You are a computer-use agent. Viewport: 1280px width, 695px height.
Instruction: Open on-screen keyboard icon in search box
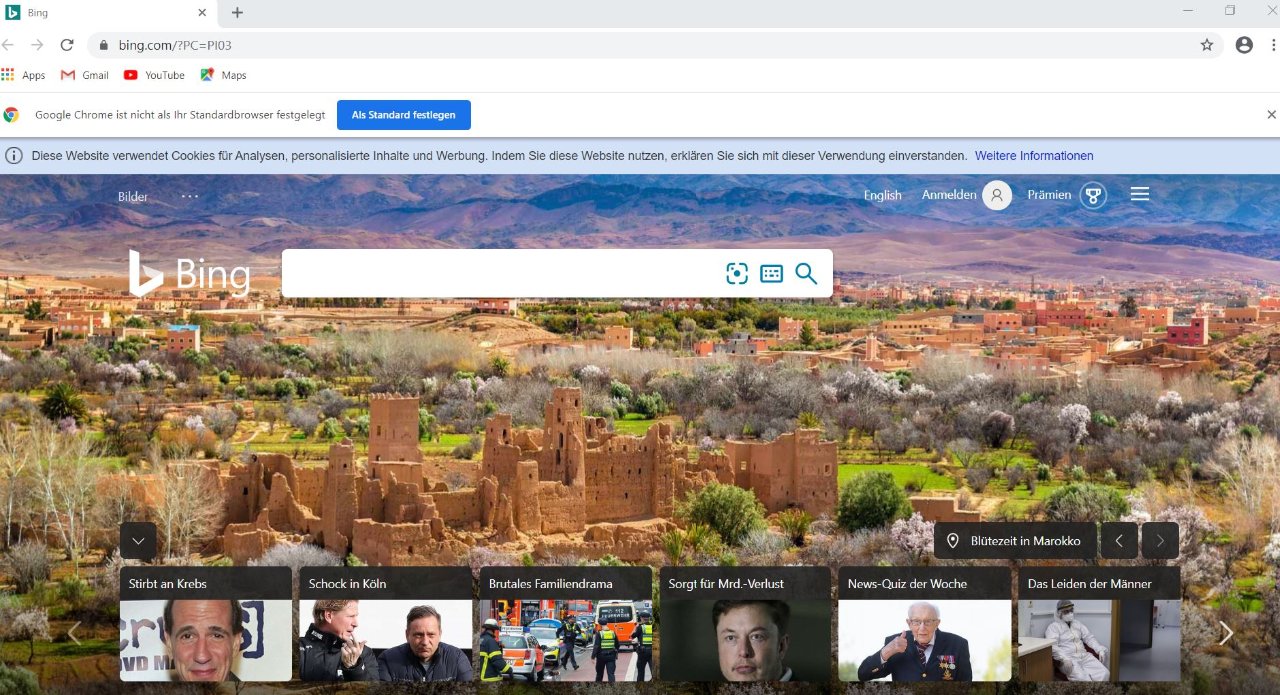(771, 273)
